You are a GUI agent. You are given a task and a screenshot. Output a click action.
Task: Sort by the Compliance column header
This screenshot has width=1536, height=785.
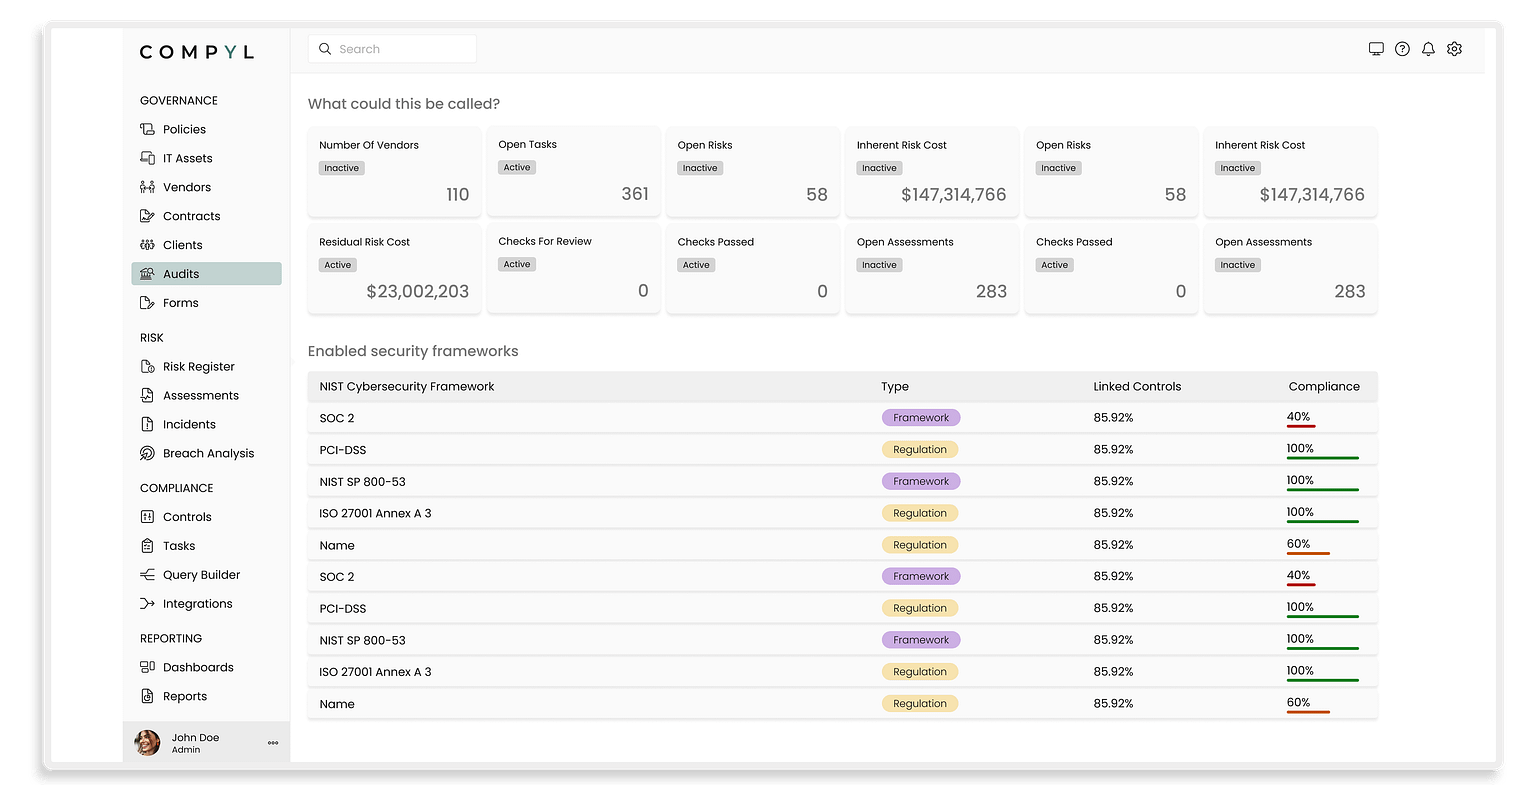1323,386
